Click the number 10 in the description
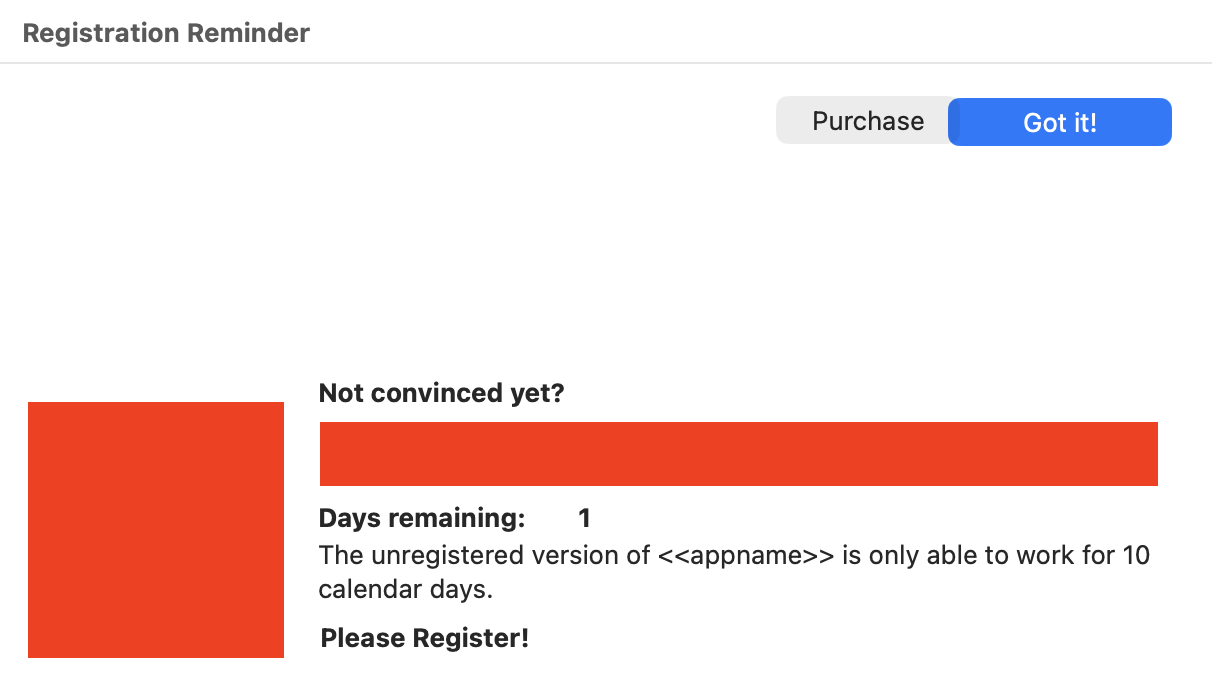 tap(1136, 554)
